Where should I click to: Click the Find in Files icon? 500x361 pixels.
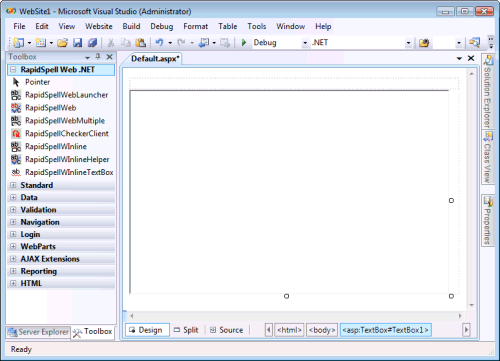tap(424, 43)
